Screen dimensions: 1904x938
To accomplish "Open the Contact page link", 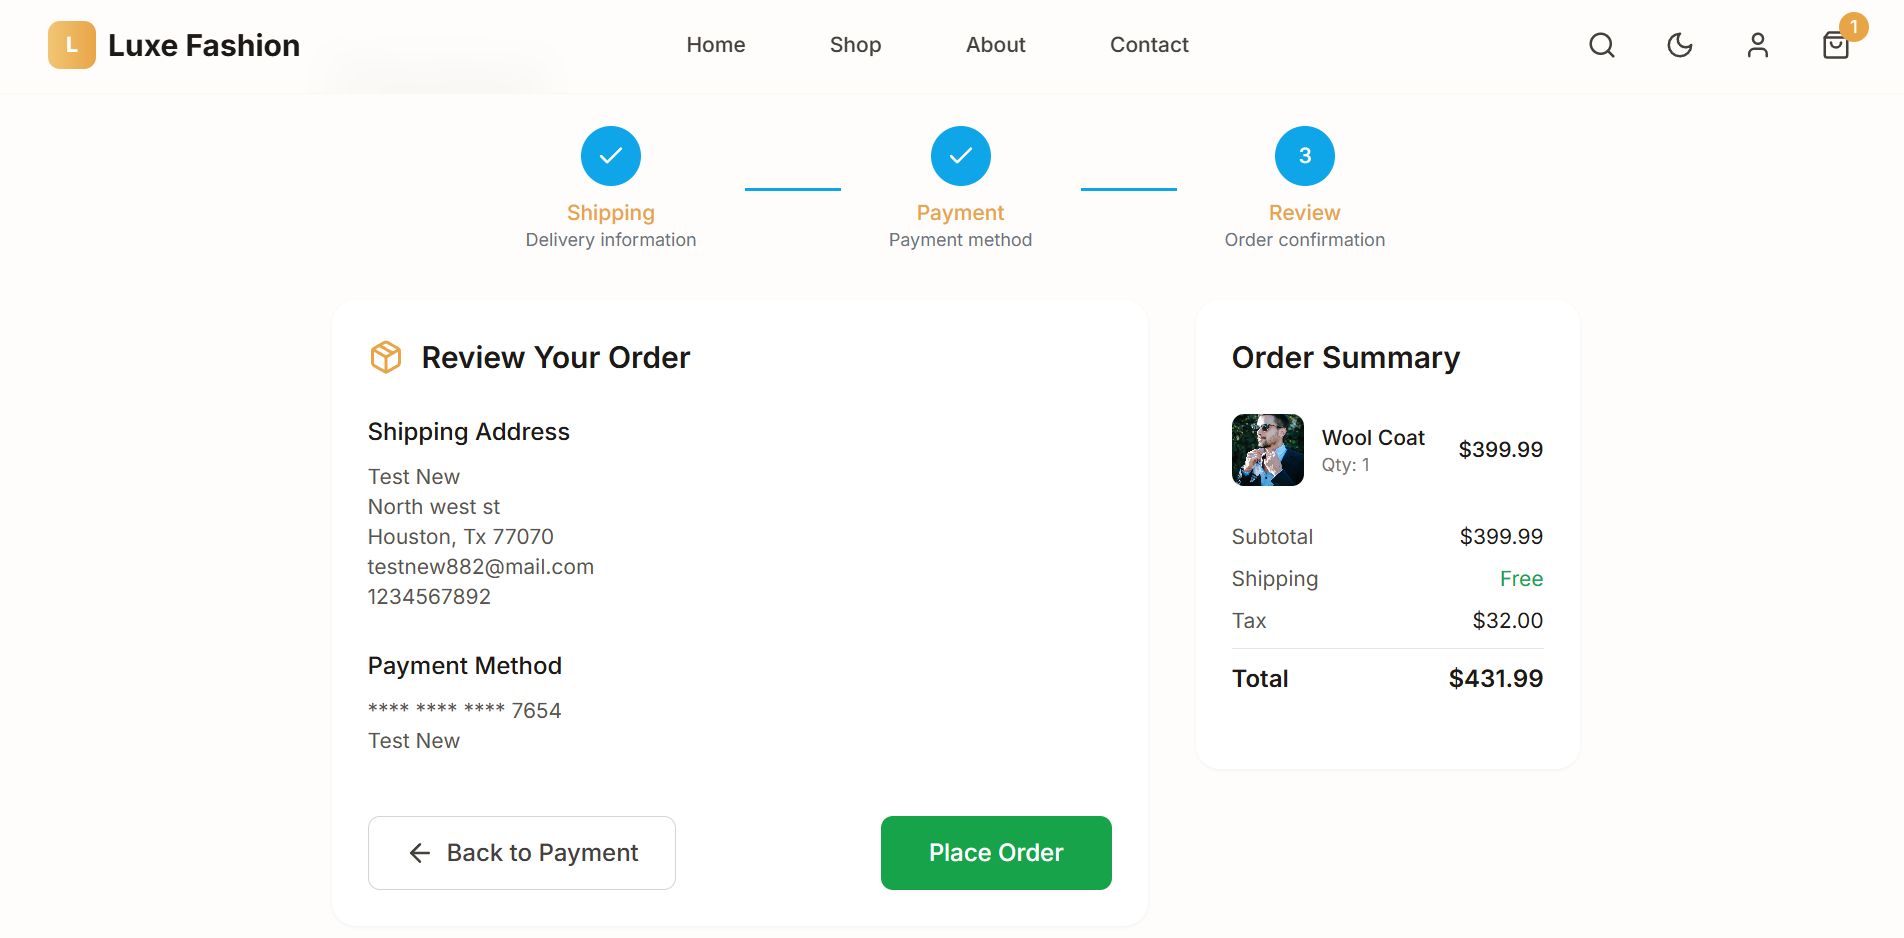I will click(1149, 45).
